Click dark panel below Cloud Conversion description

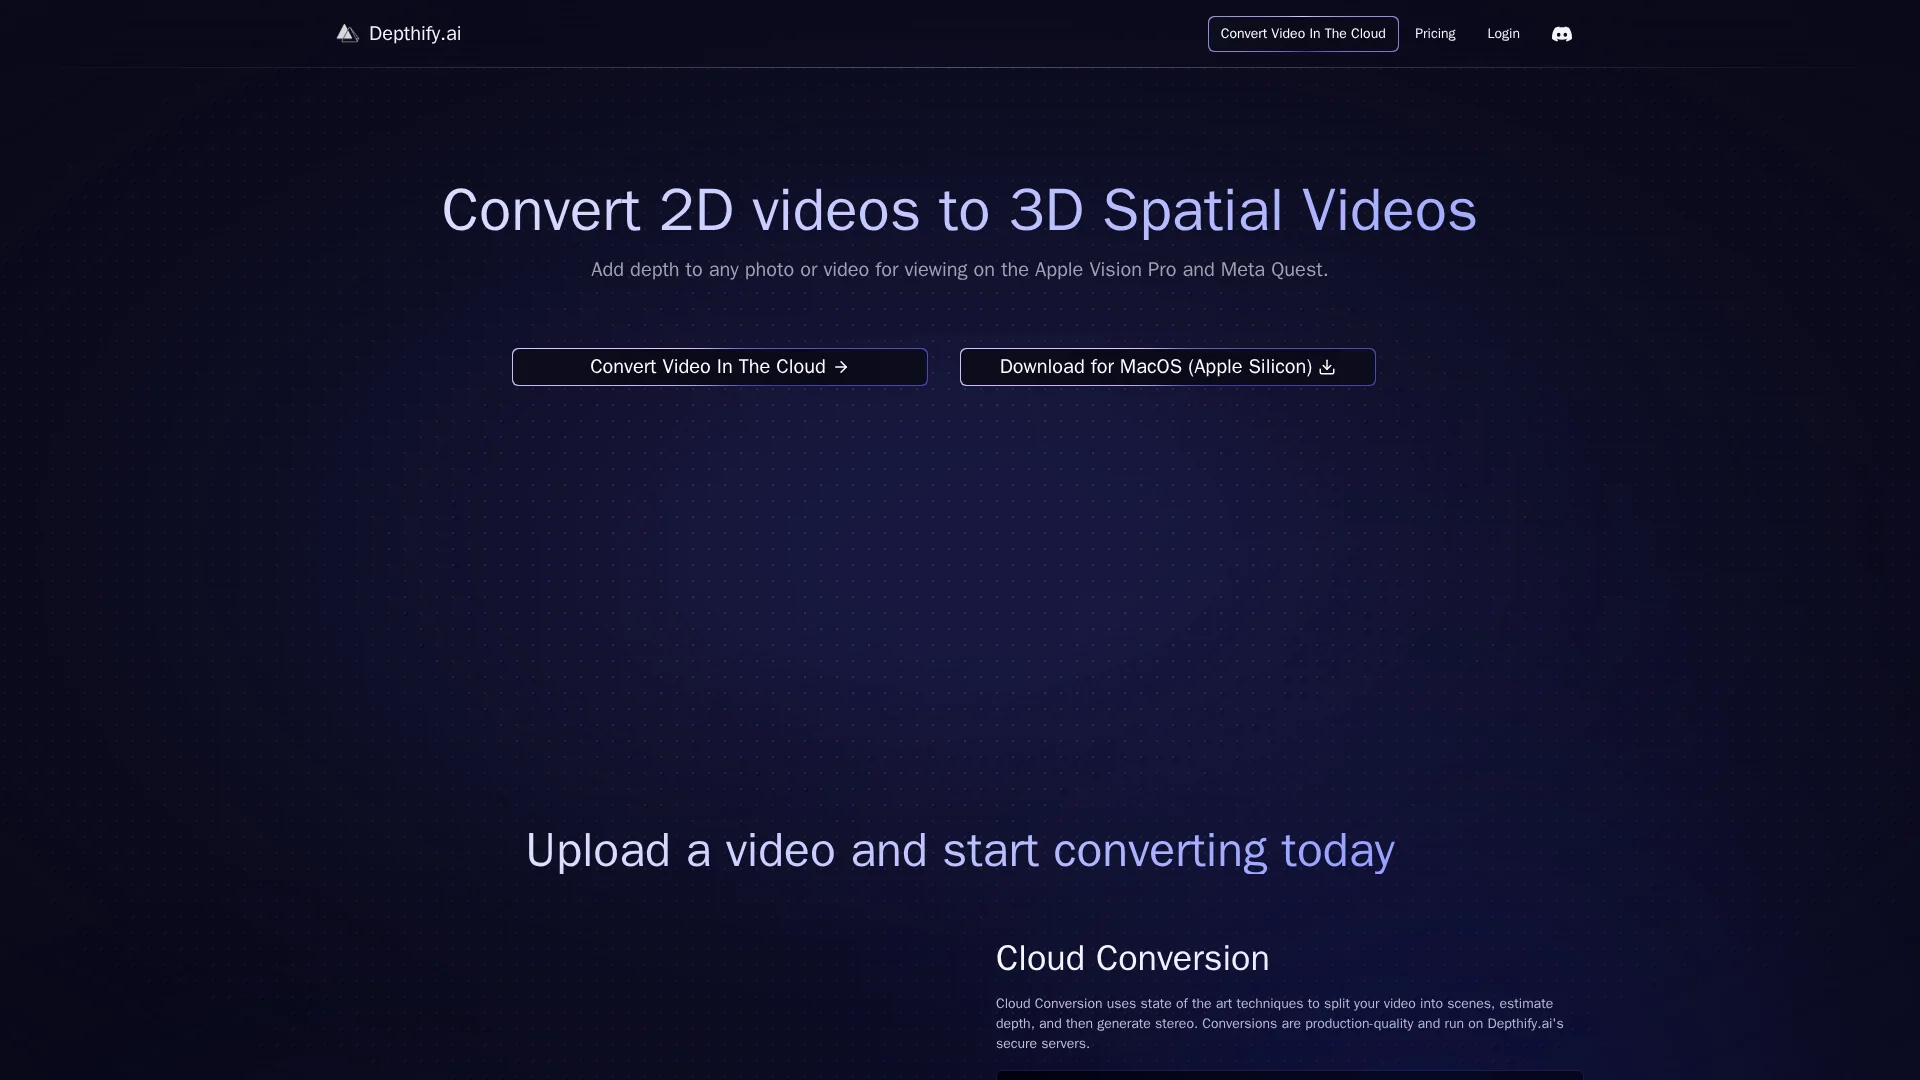[1288, 1075]
